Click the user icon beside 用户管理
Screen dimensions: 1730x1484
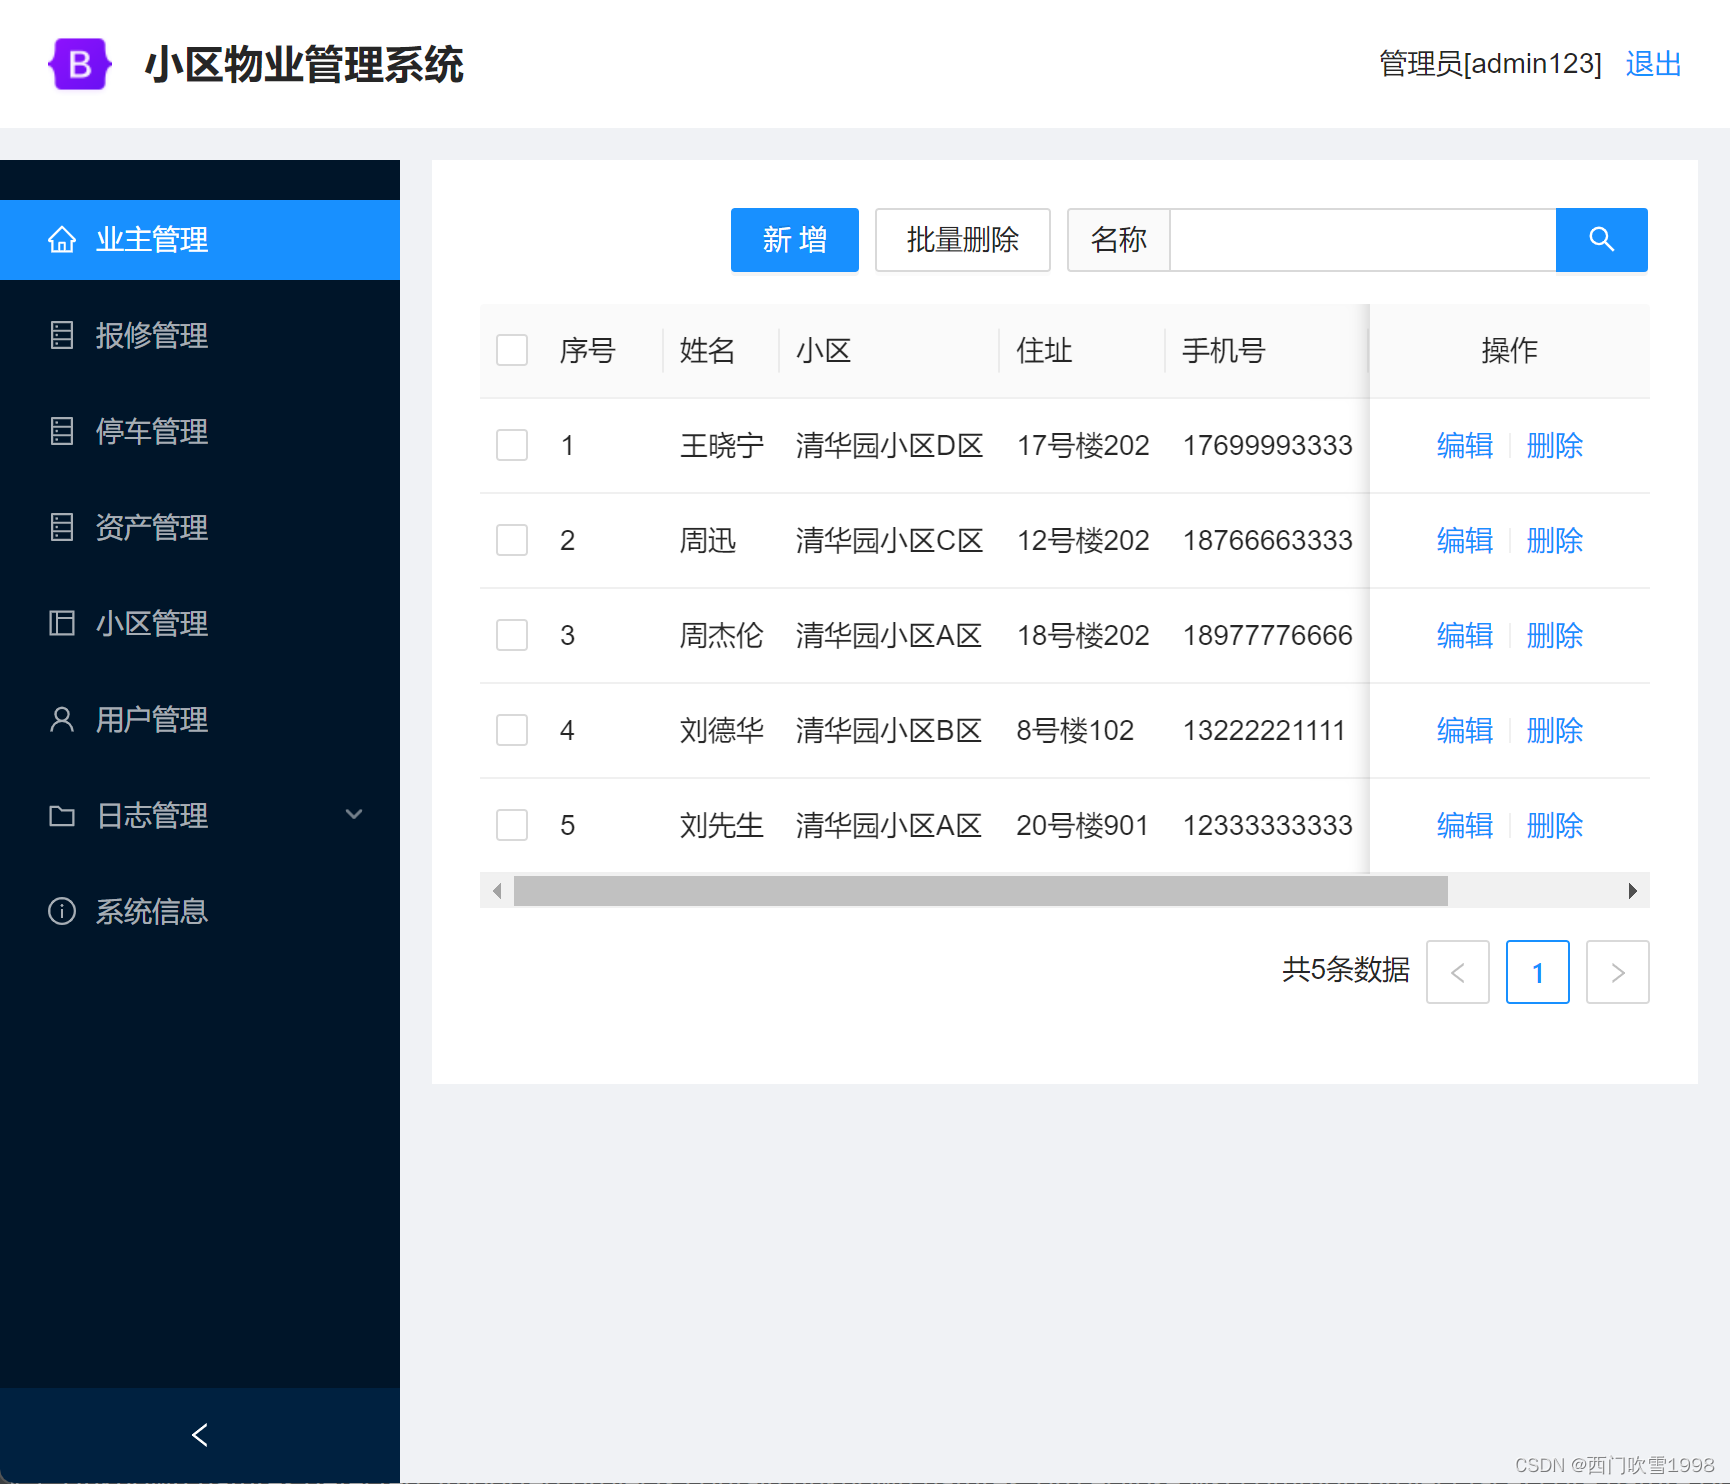pyautogui.click(x=62, y=719)
